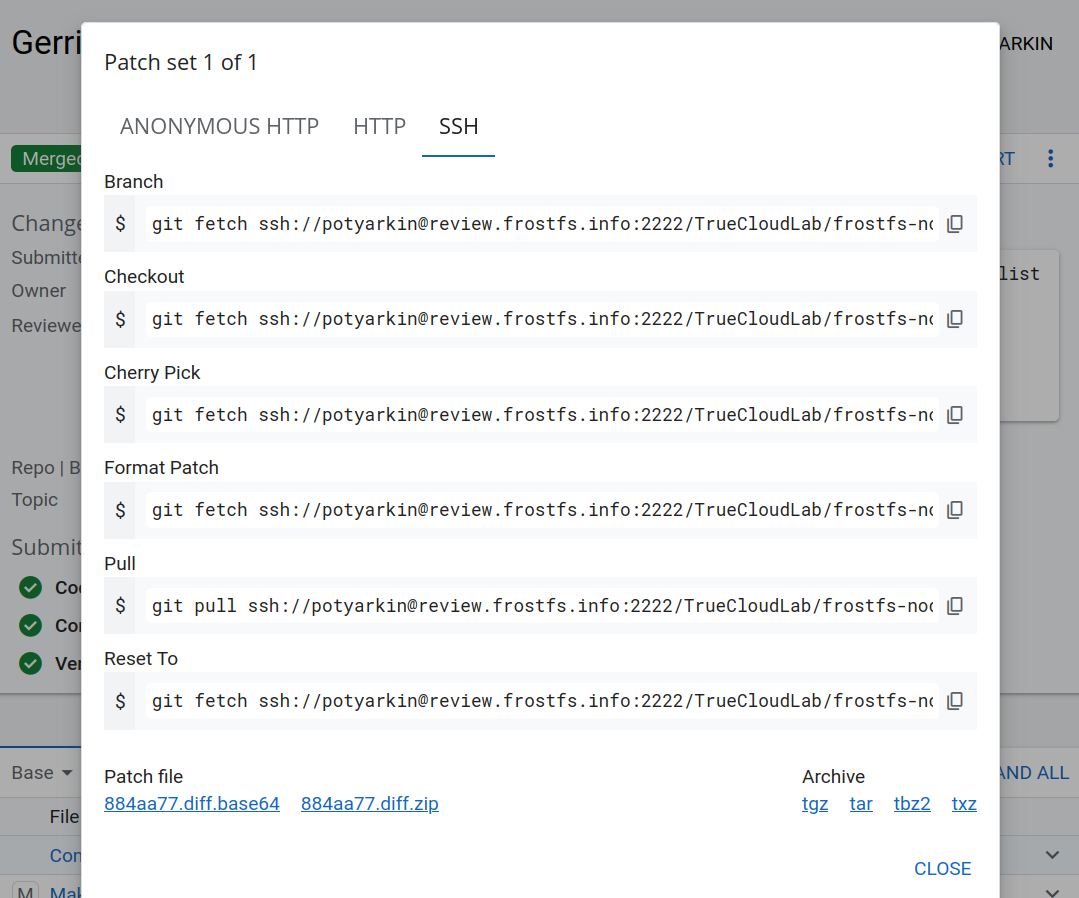Open the Base patchset dropdown
The width and height of the screenshot is (1079, 898).
pyautogui.click(x=42, y=773)
